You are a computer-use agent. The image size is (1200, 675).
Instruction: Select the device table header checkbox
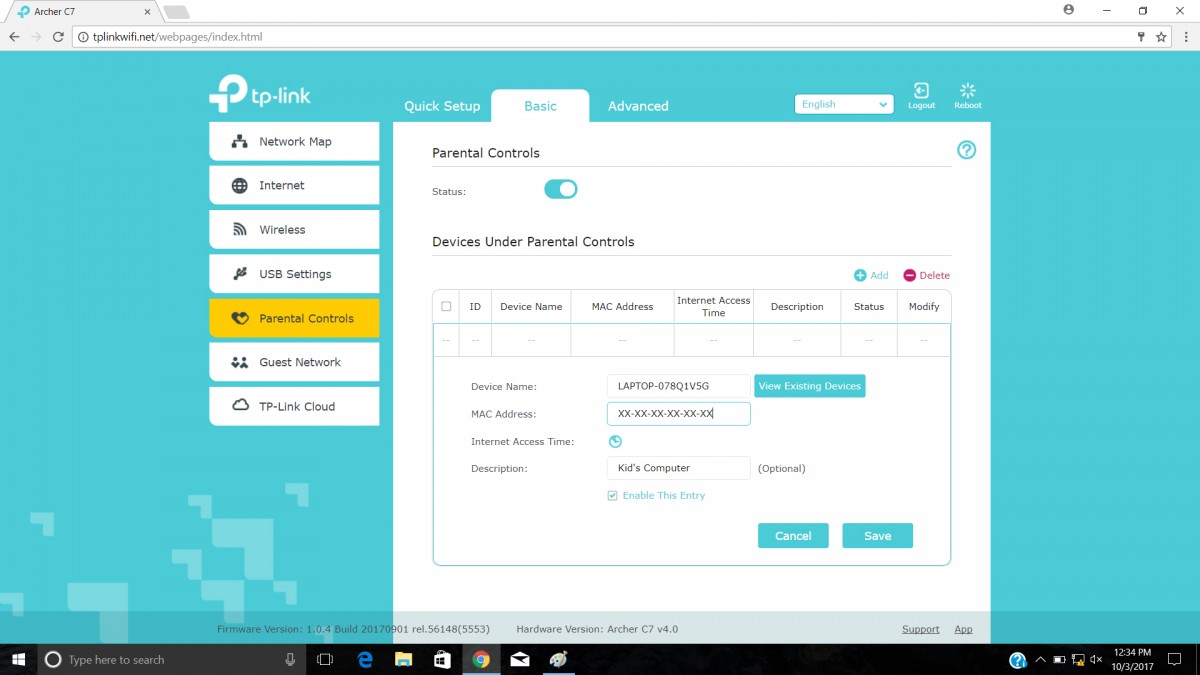(445, 306)
